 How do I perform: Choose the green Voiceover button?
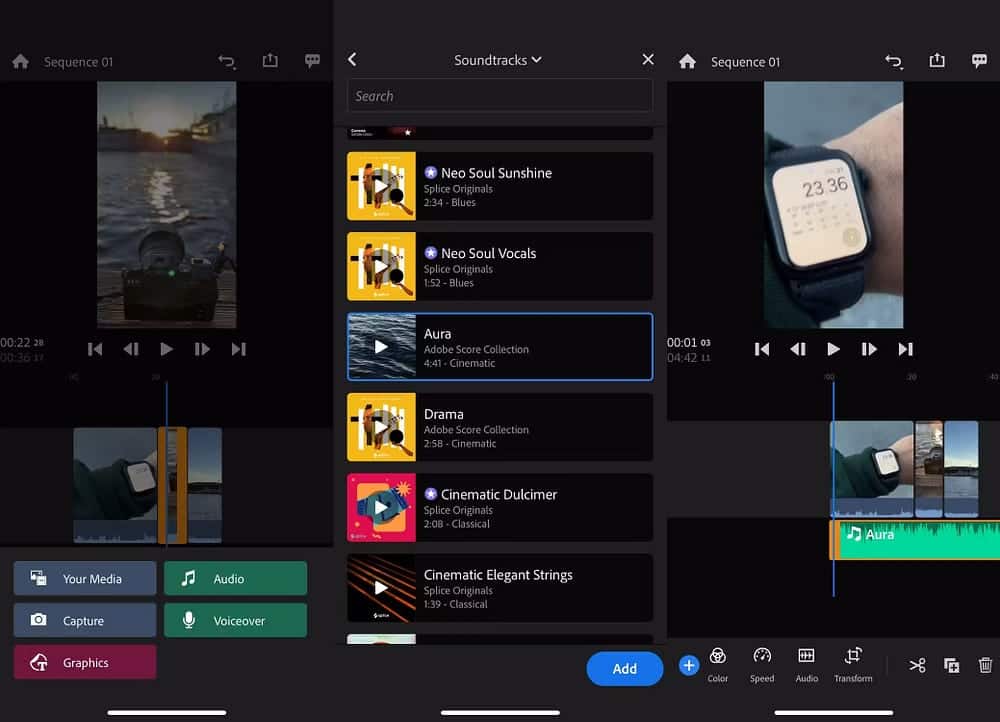point(235,620)
